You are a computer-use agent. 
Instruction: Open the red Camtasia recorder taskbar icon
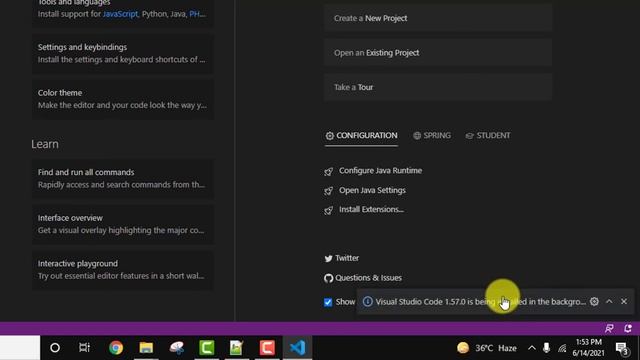[x=267, y=348]
